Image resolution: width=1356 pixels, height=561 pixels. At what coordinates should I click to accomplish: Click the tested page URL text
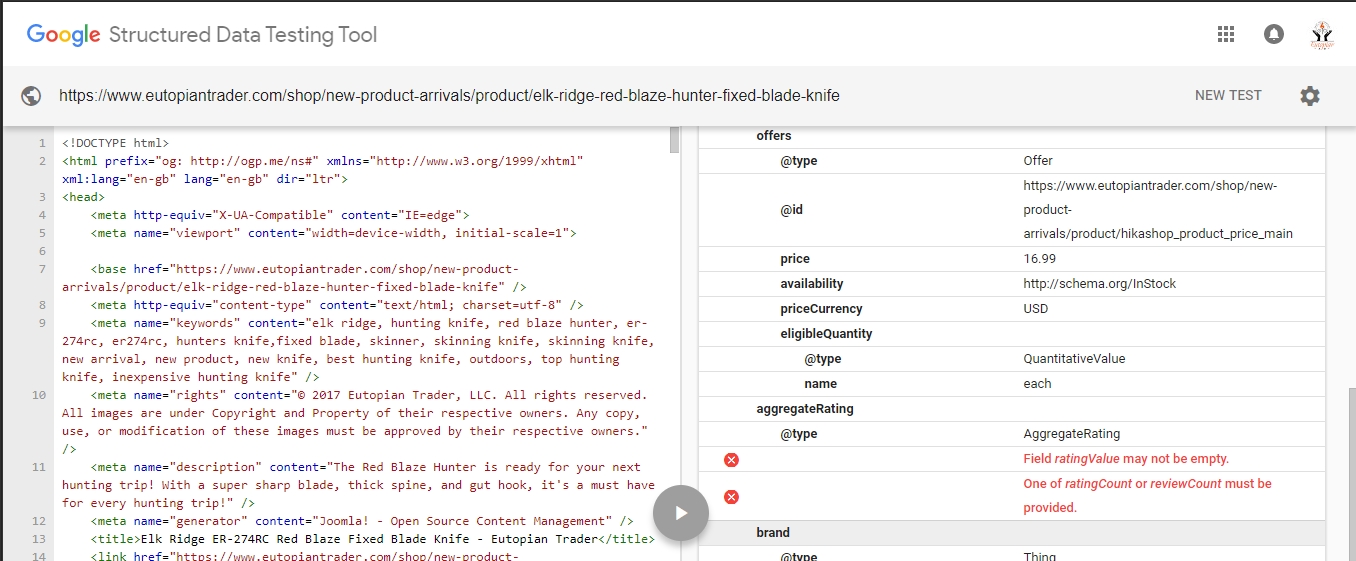(449, 96)
